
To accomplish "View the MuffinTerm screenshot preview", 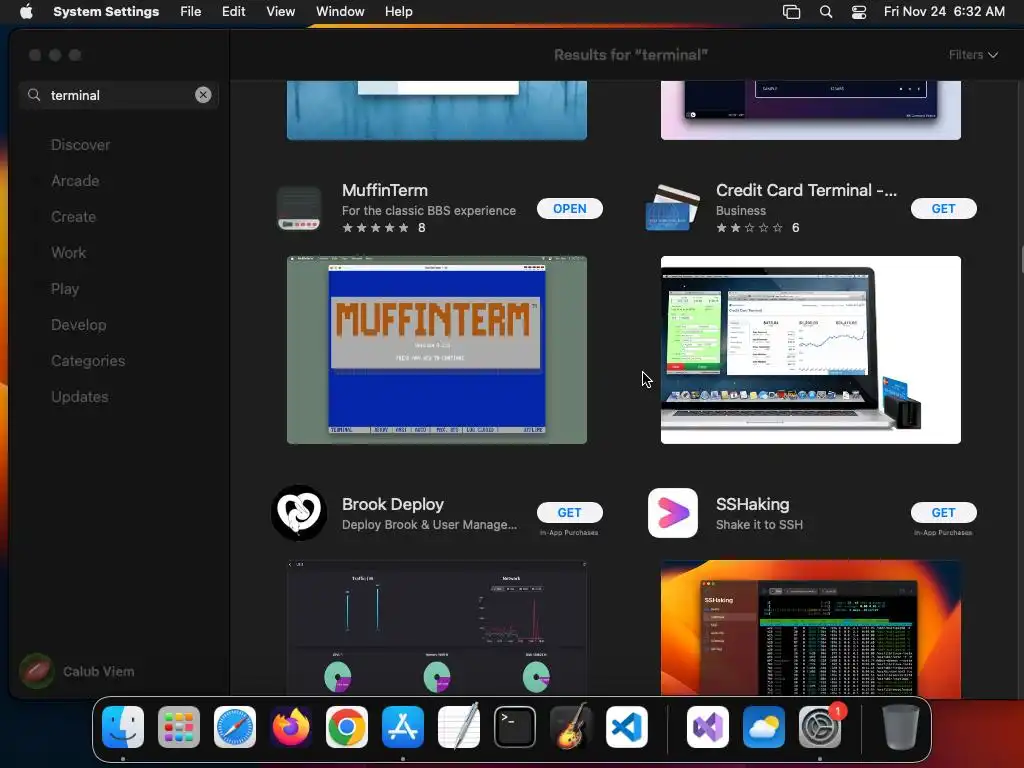I will pyautogui.click(x=437, y=350).
